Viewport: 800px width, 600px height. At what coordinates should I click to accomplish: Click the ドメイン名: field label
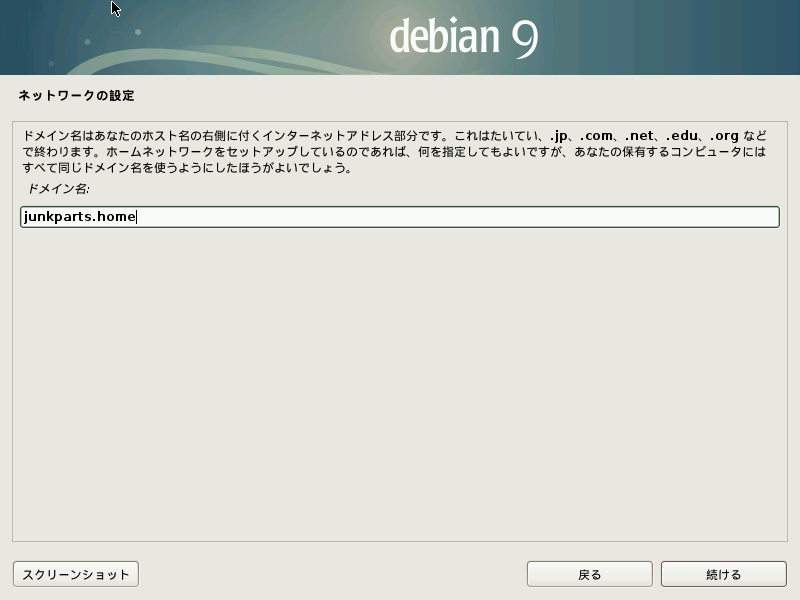point(58,189)
